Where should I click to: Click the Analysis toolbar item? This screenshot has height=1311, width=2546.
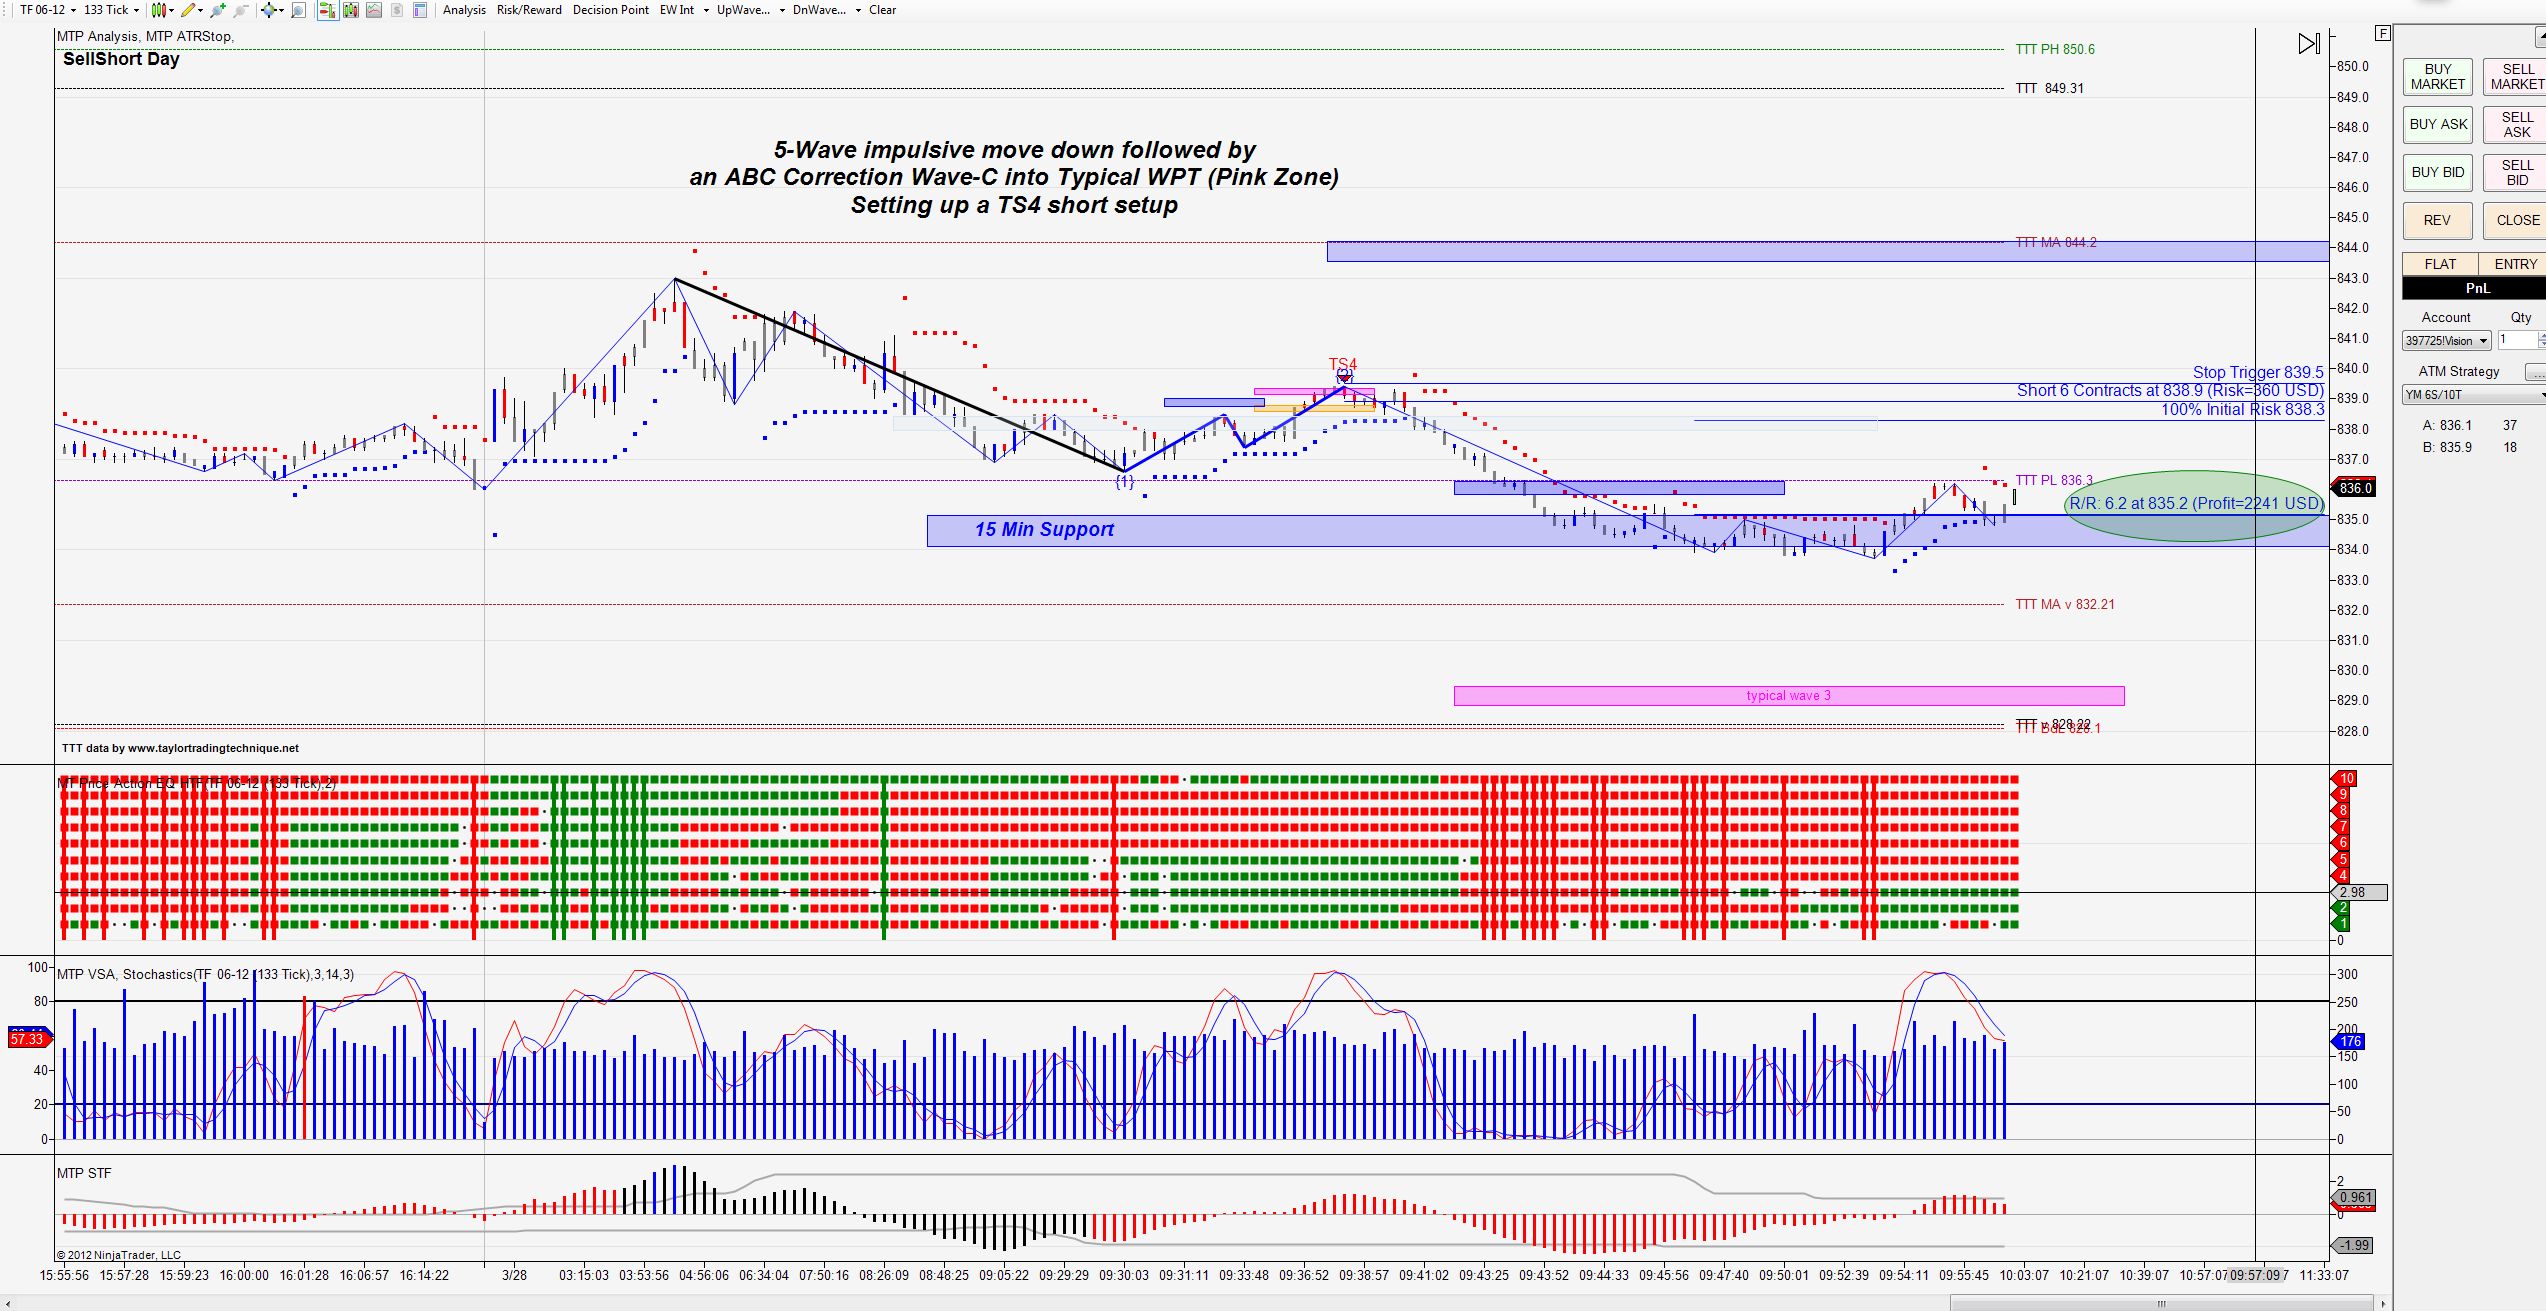pyautogui.click(x=464, y=10)
